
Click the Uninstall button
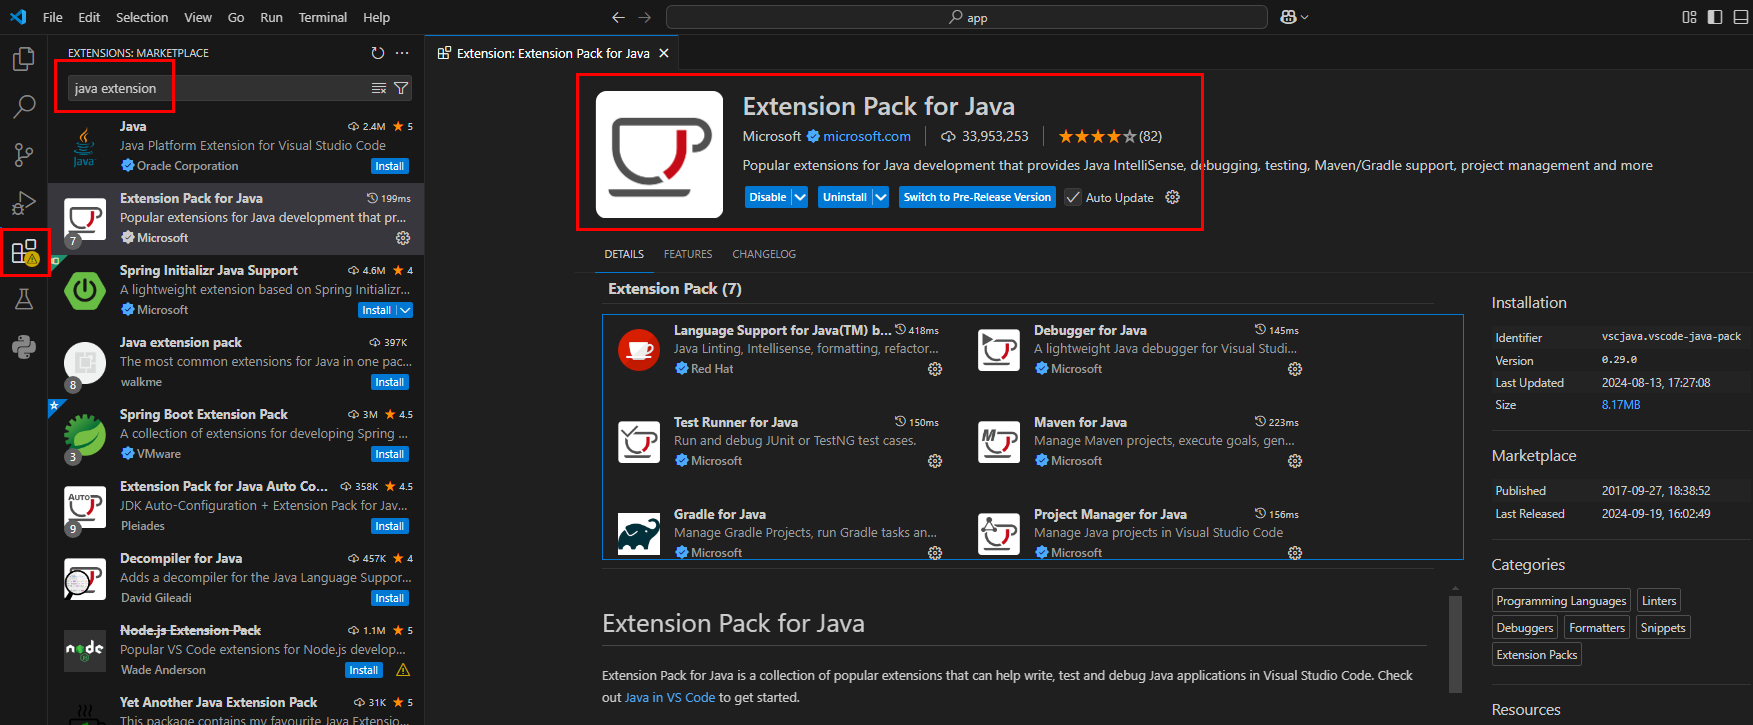pyautogui.click(x=845, y=197)
